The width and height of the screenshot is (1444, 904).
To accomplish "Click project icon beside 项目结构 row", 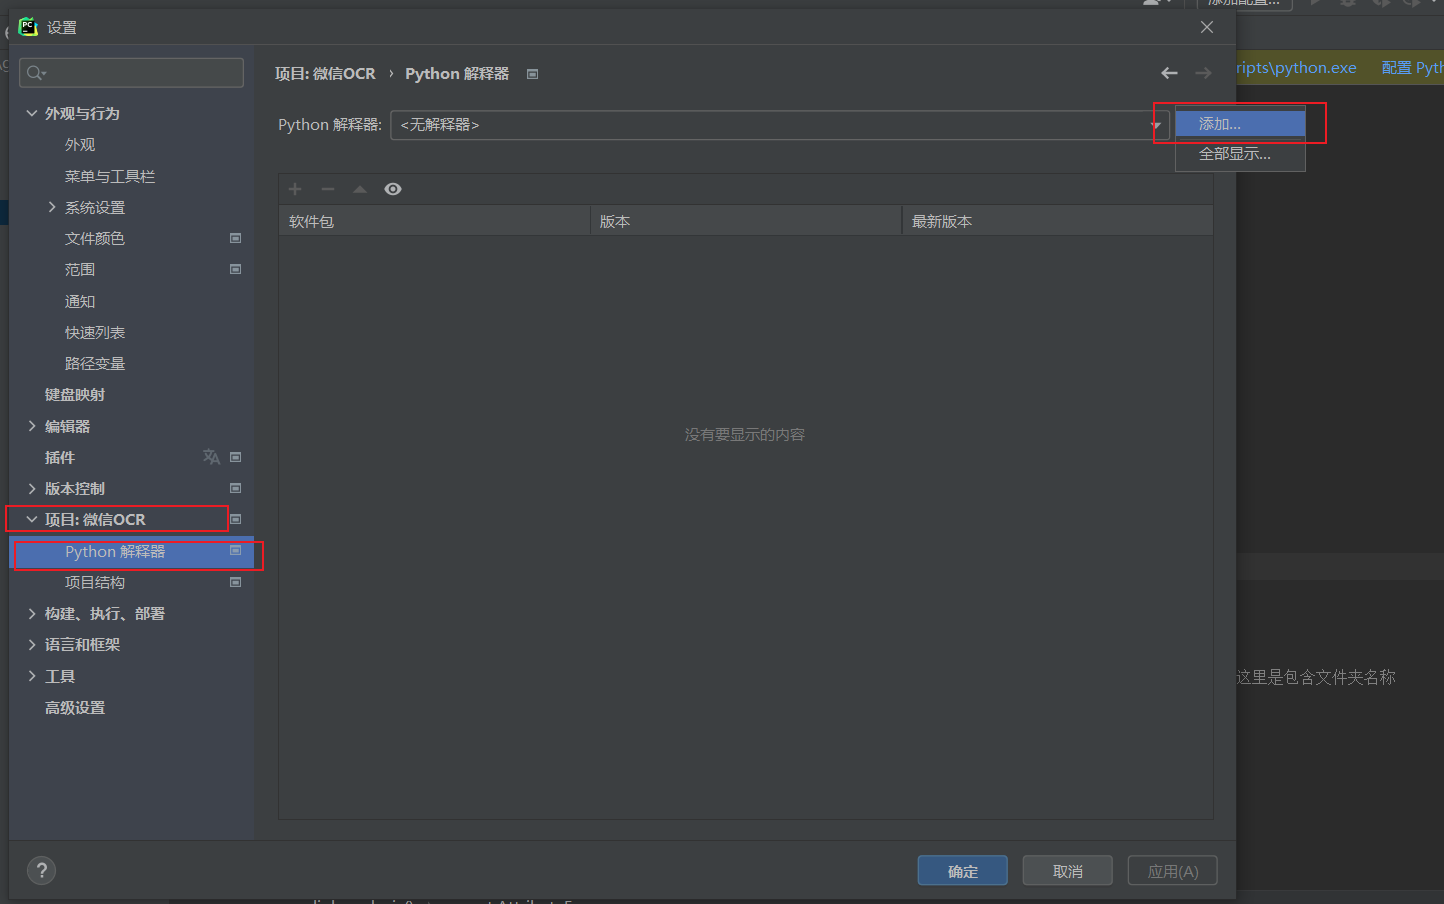I will (x=236, y=582).
